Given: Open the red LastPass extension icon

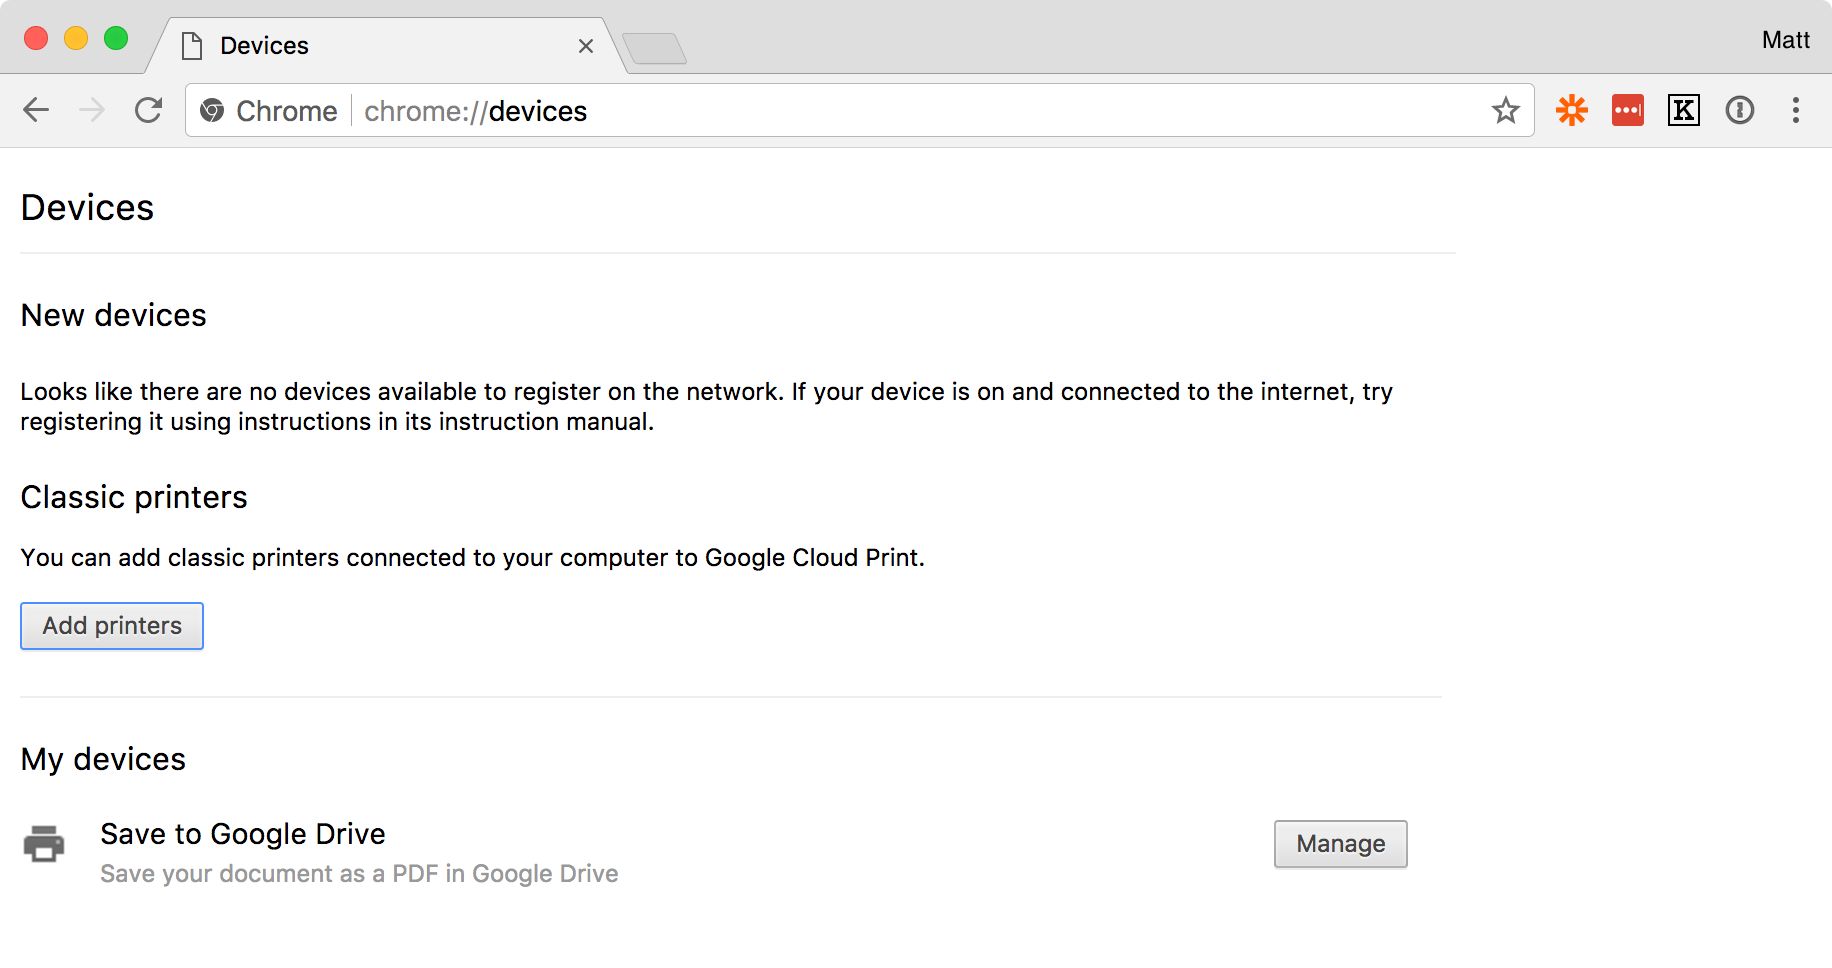Looking at the screenshot, I should (x=1627, y=110).
